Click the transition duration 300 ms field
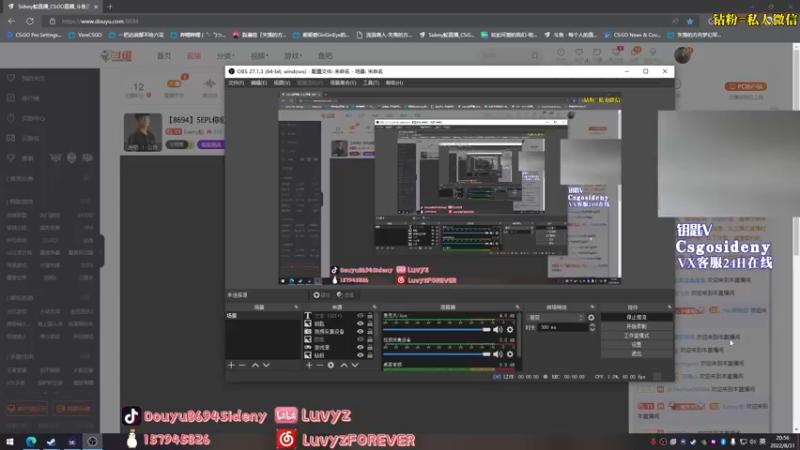 [563, 328]
